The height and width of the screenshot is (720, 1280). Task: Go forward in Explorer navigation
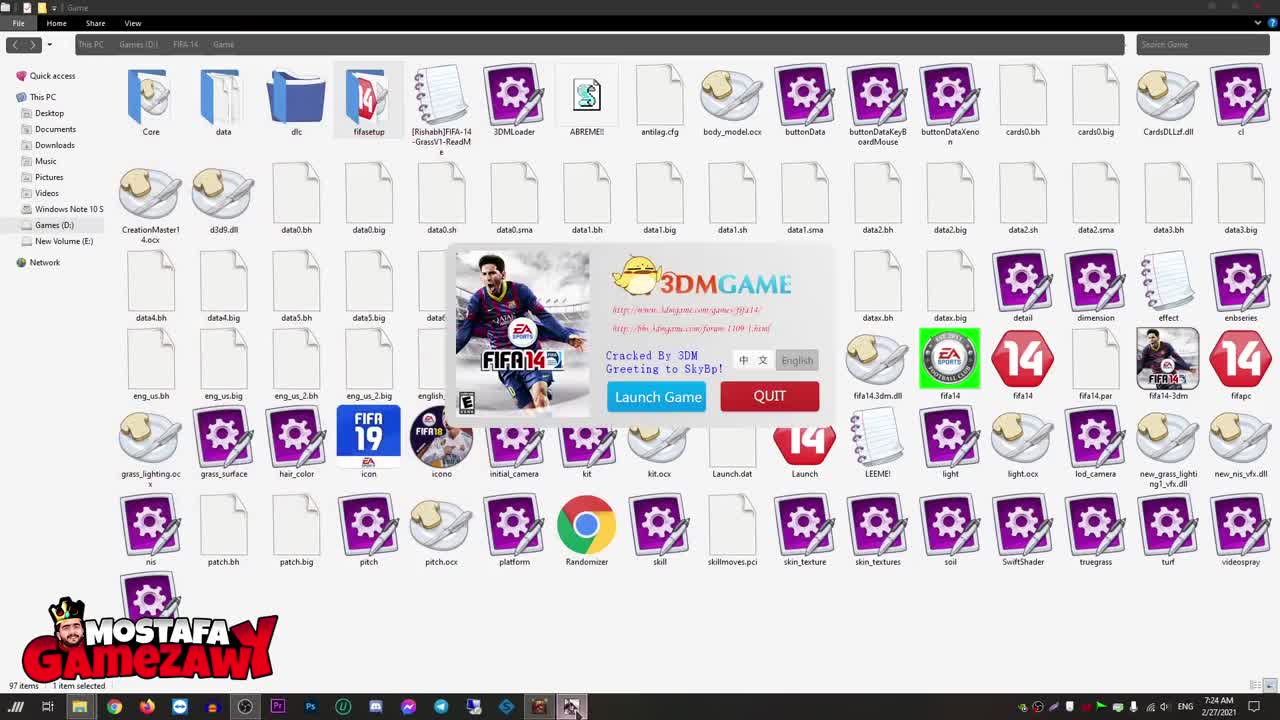(x=33, y=44)
